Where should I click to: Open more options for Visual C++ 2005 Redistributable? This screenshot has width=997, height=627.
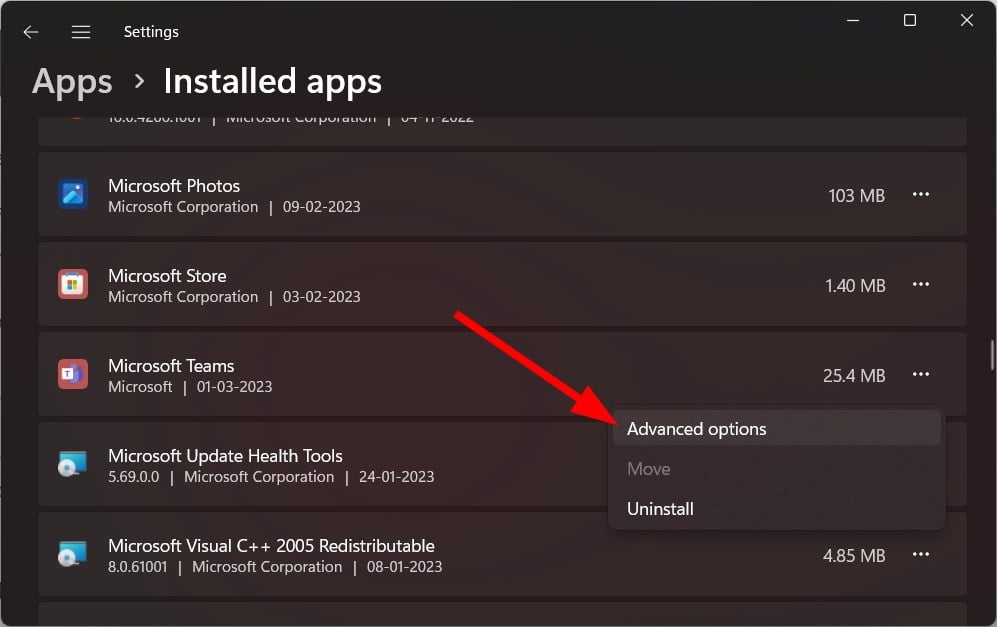coord(921,555)
